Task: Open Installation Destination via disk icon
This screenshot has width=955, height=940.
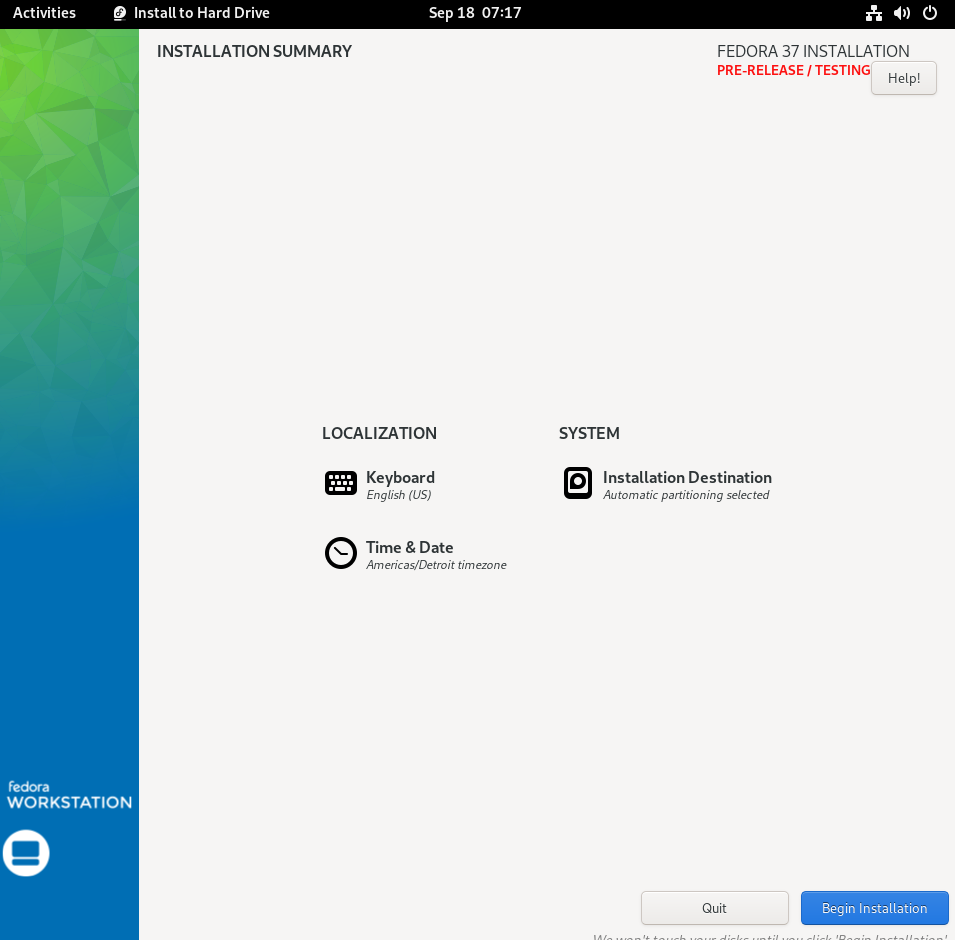Action: point(577,483)
